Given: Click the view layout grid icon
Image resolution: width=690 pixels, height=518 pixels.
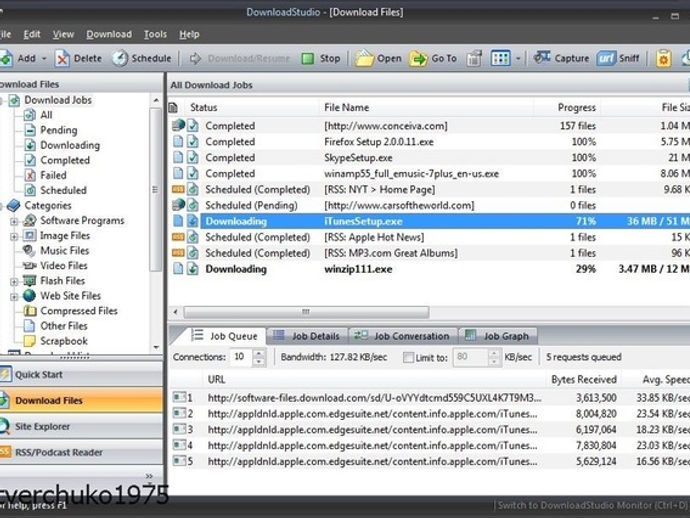Looking at the screenshot, I should point(500,58).
